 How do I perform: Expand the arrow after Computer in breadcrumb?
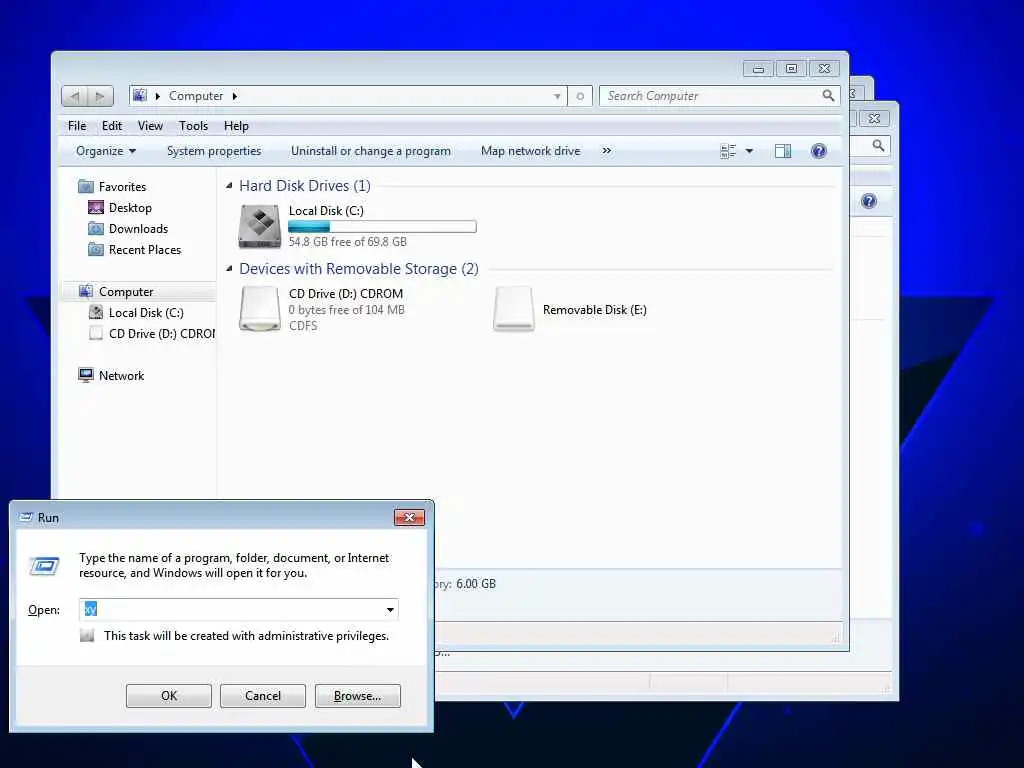[x=234, y=96]
